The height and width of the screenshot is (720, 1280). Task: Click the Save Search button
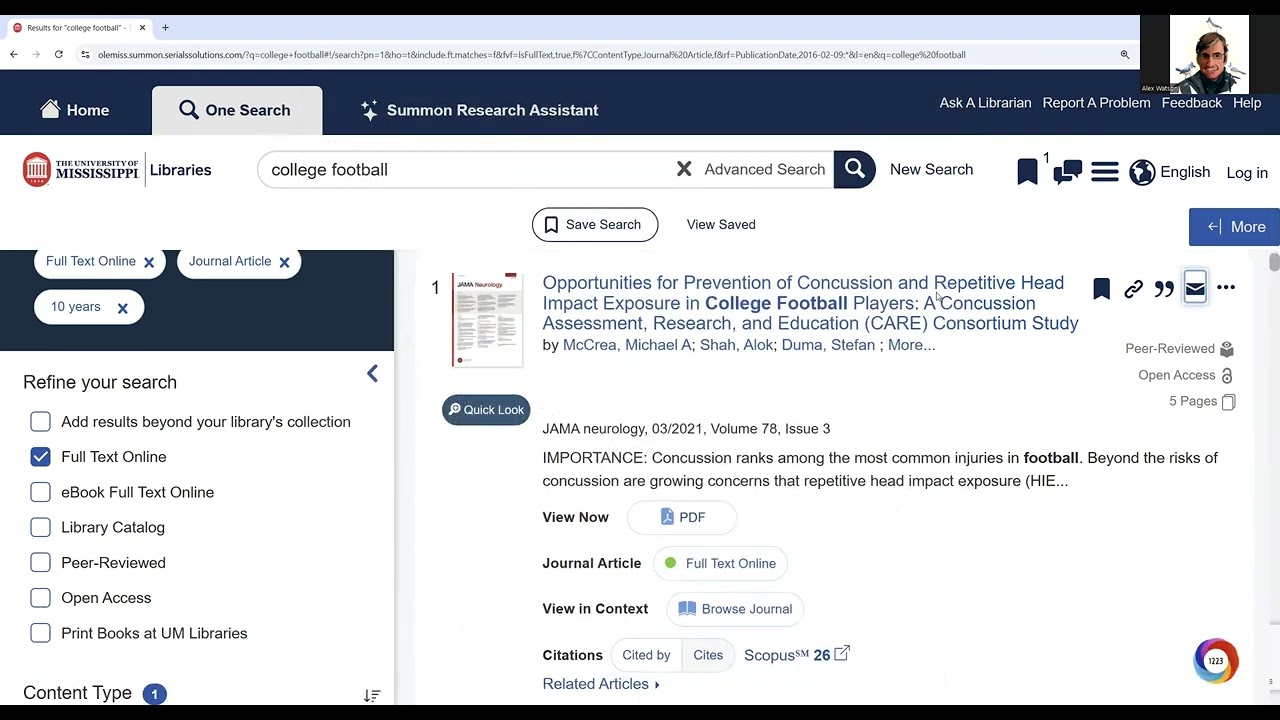pyautogui.click(x=595, y=224)
